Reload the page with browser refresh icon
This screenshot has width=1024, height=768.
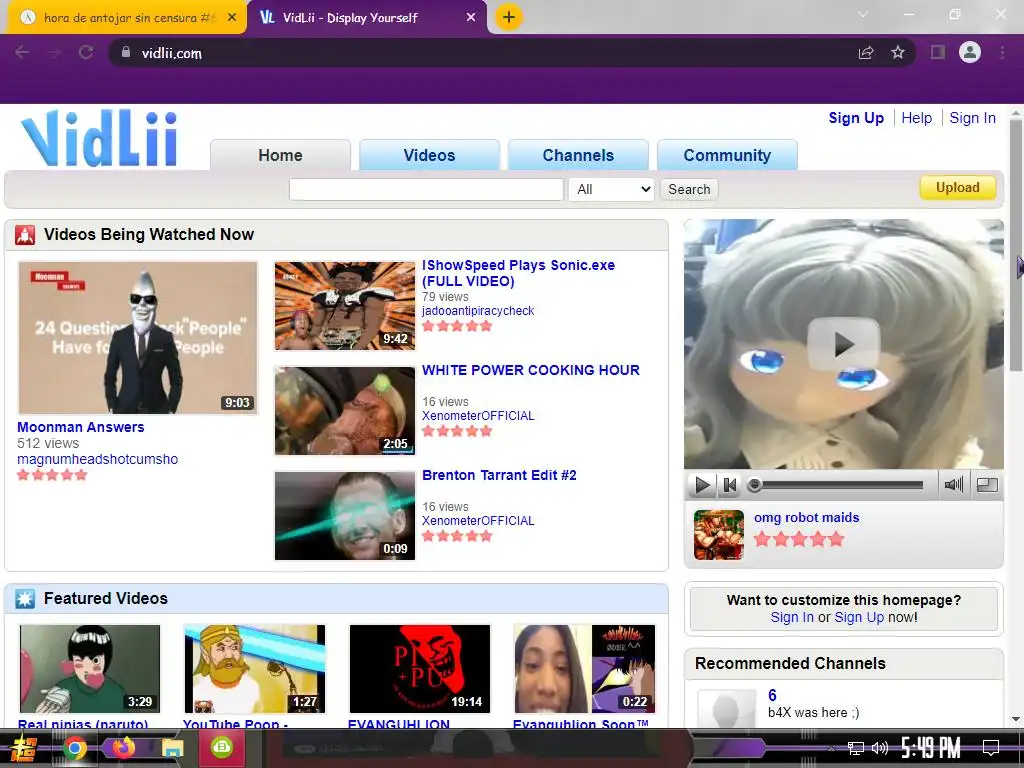point(86,52)
